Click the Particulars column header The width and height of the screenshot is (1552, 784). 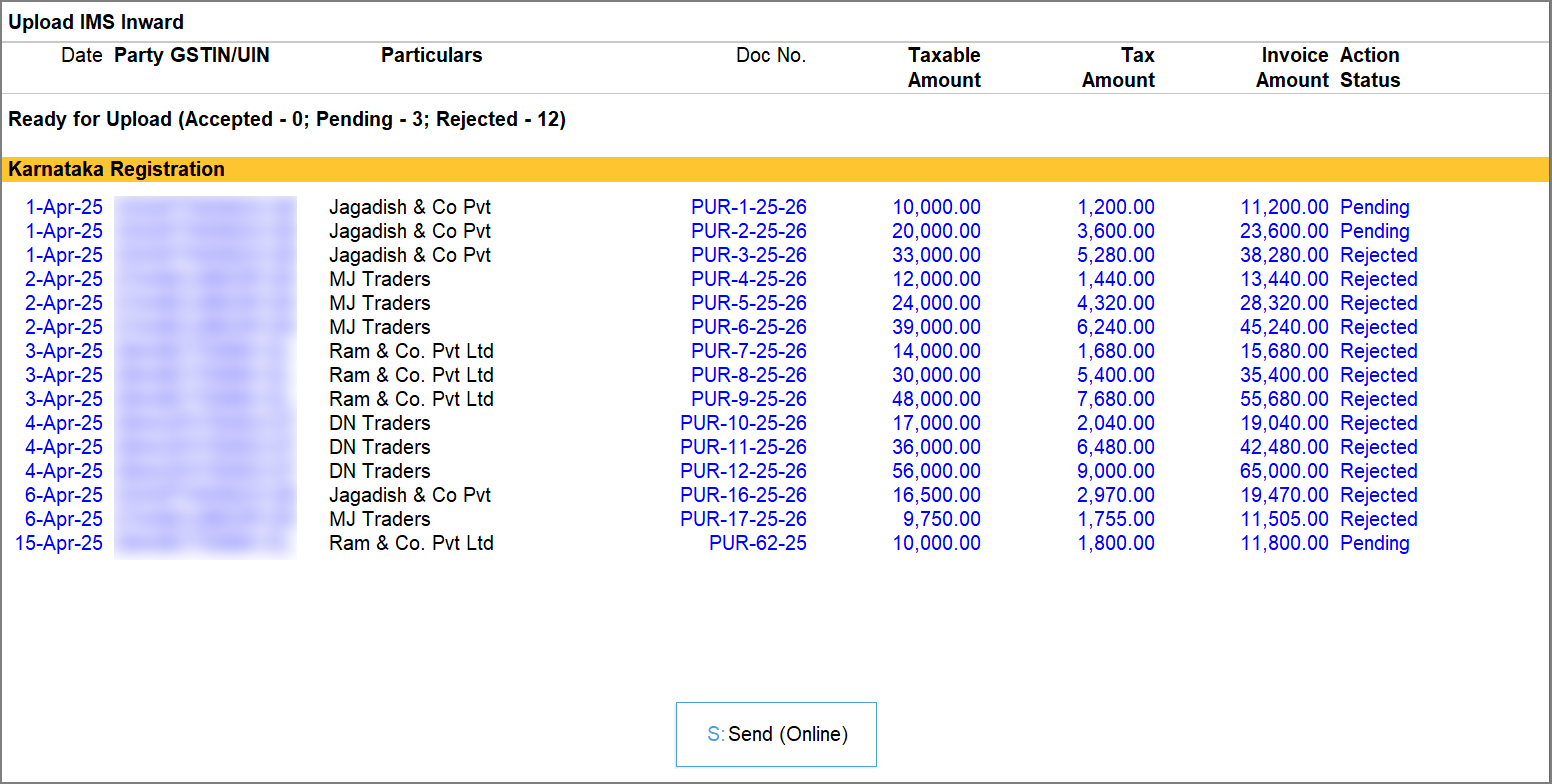(x=431, y=55)
